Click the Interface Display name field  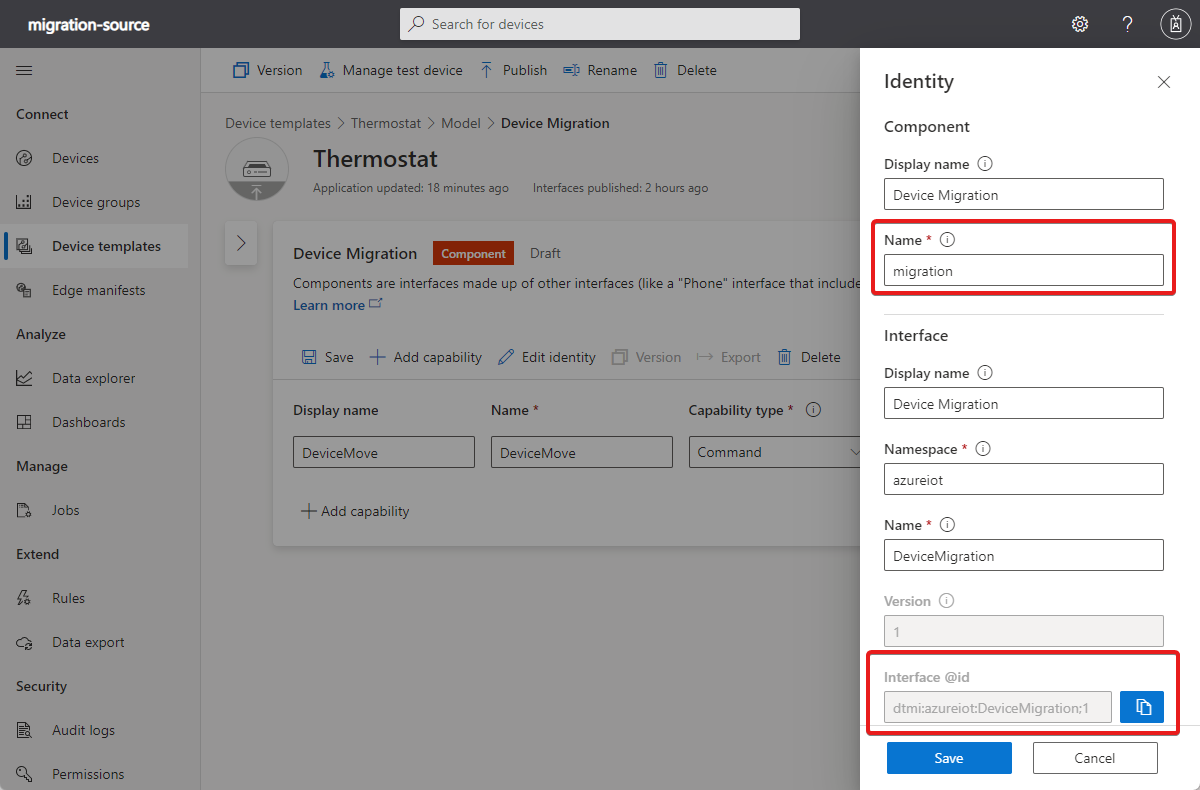1024,403
